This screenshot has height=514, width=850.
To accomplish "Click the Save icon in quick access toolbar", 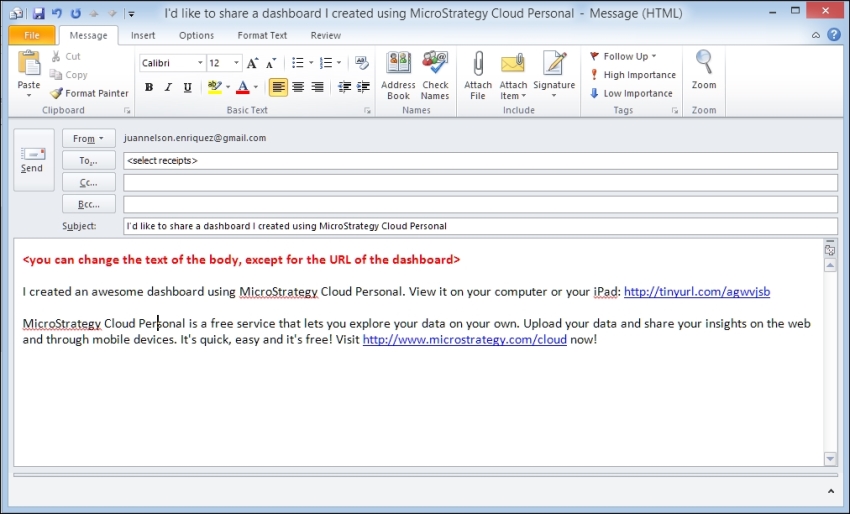I will 38,13.
